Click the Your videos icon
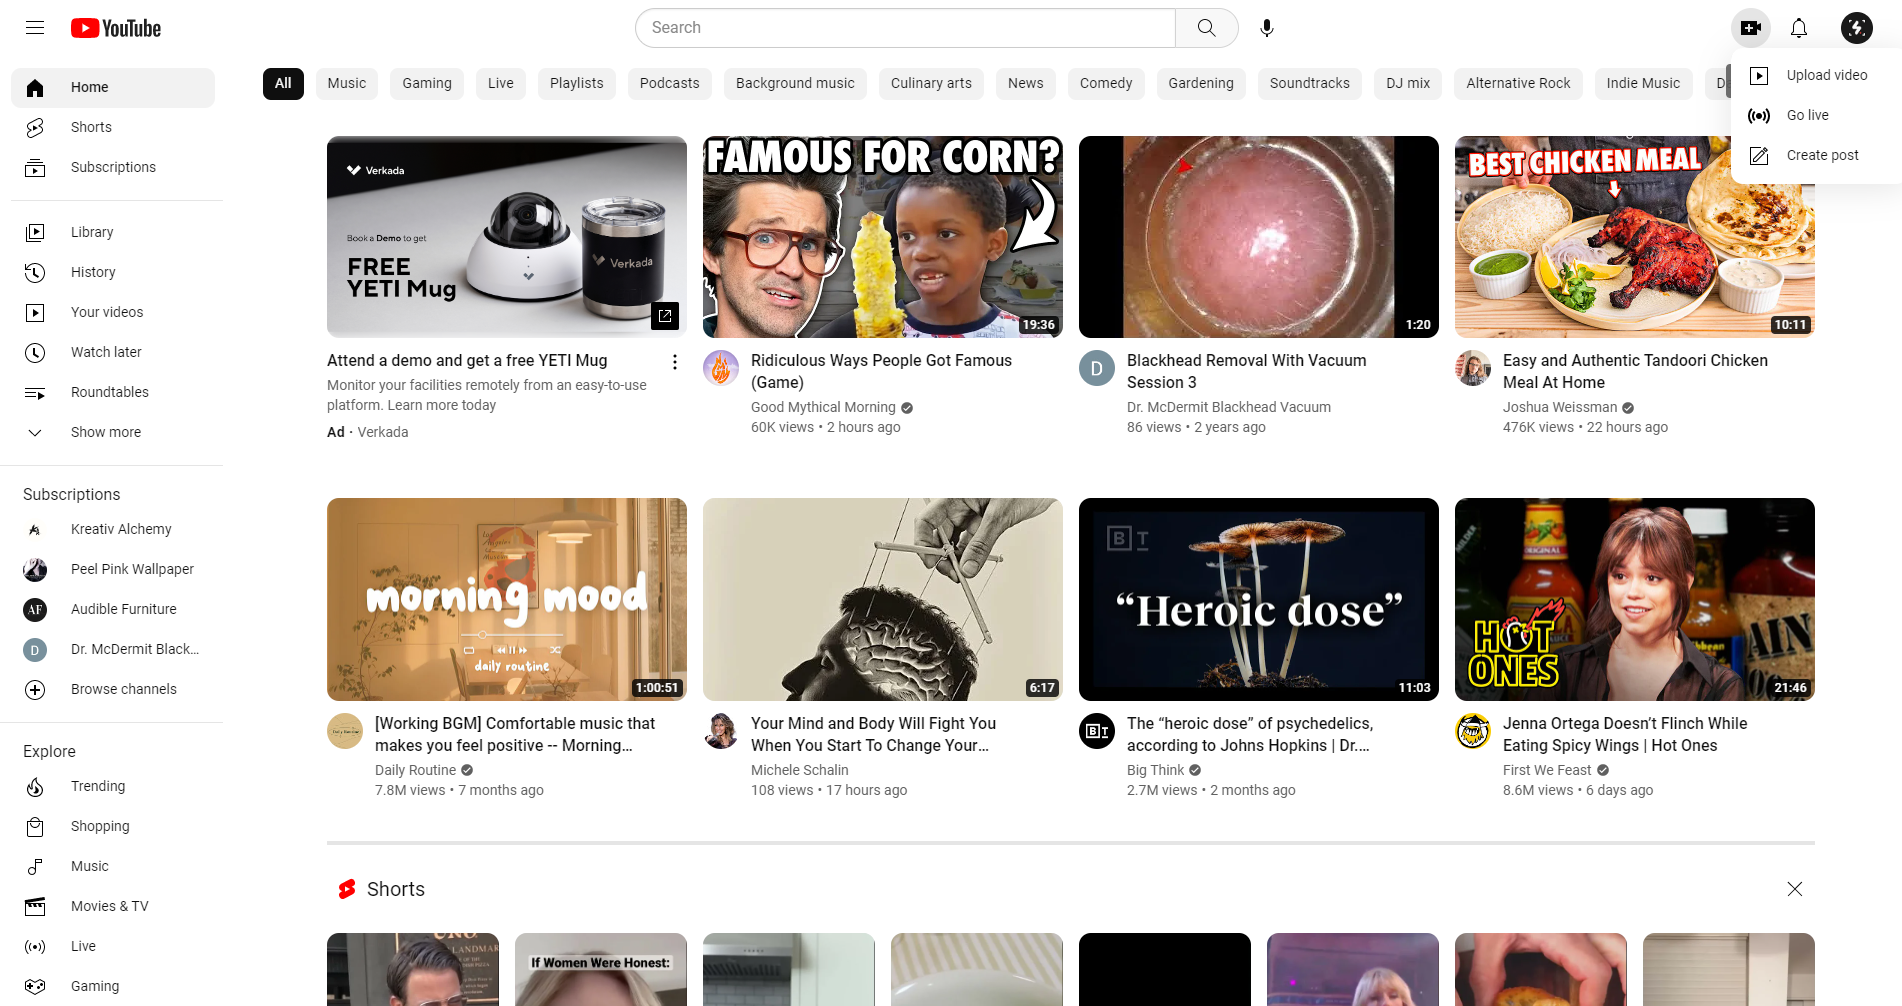Image resolution: width=1902 pixels, height=1006 pixels. (35, 313)
